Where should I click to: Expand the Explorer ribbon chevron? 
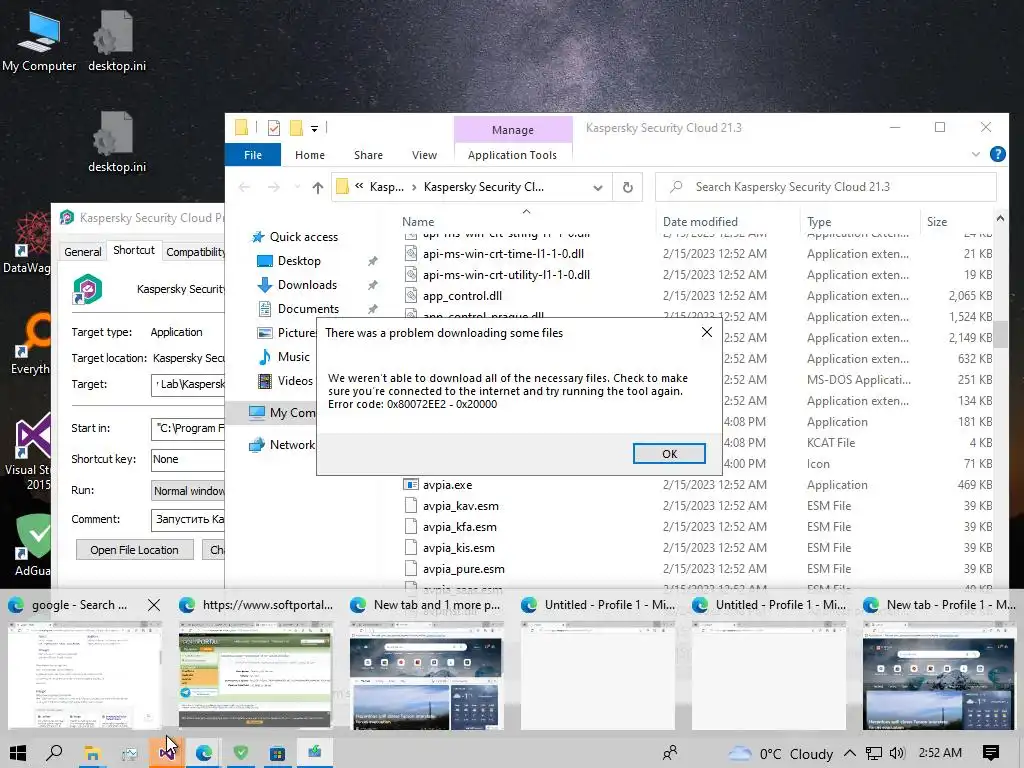(976, 154)
